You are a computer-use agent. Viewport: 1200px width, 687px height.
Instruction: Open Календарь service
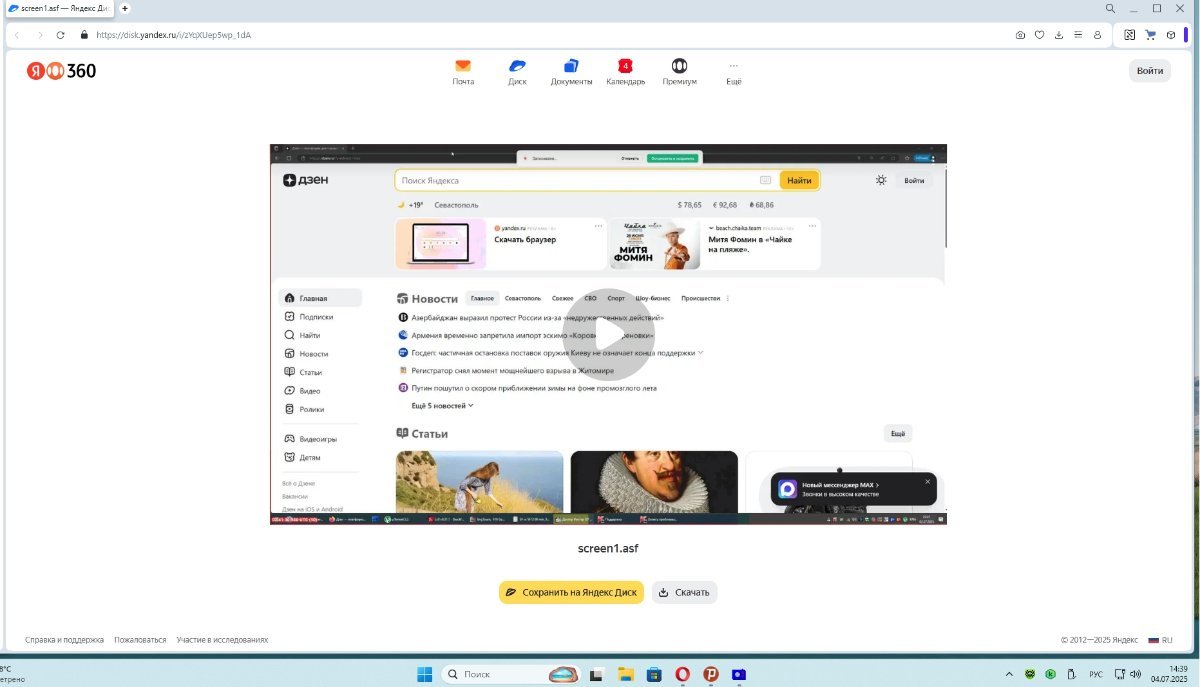point(626,72)
